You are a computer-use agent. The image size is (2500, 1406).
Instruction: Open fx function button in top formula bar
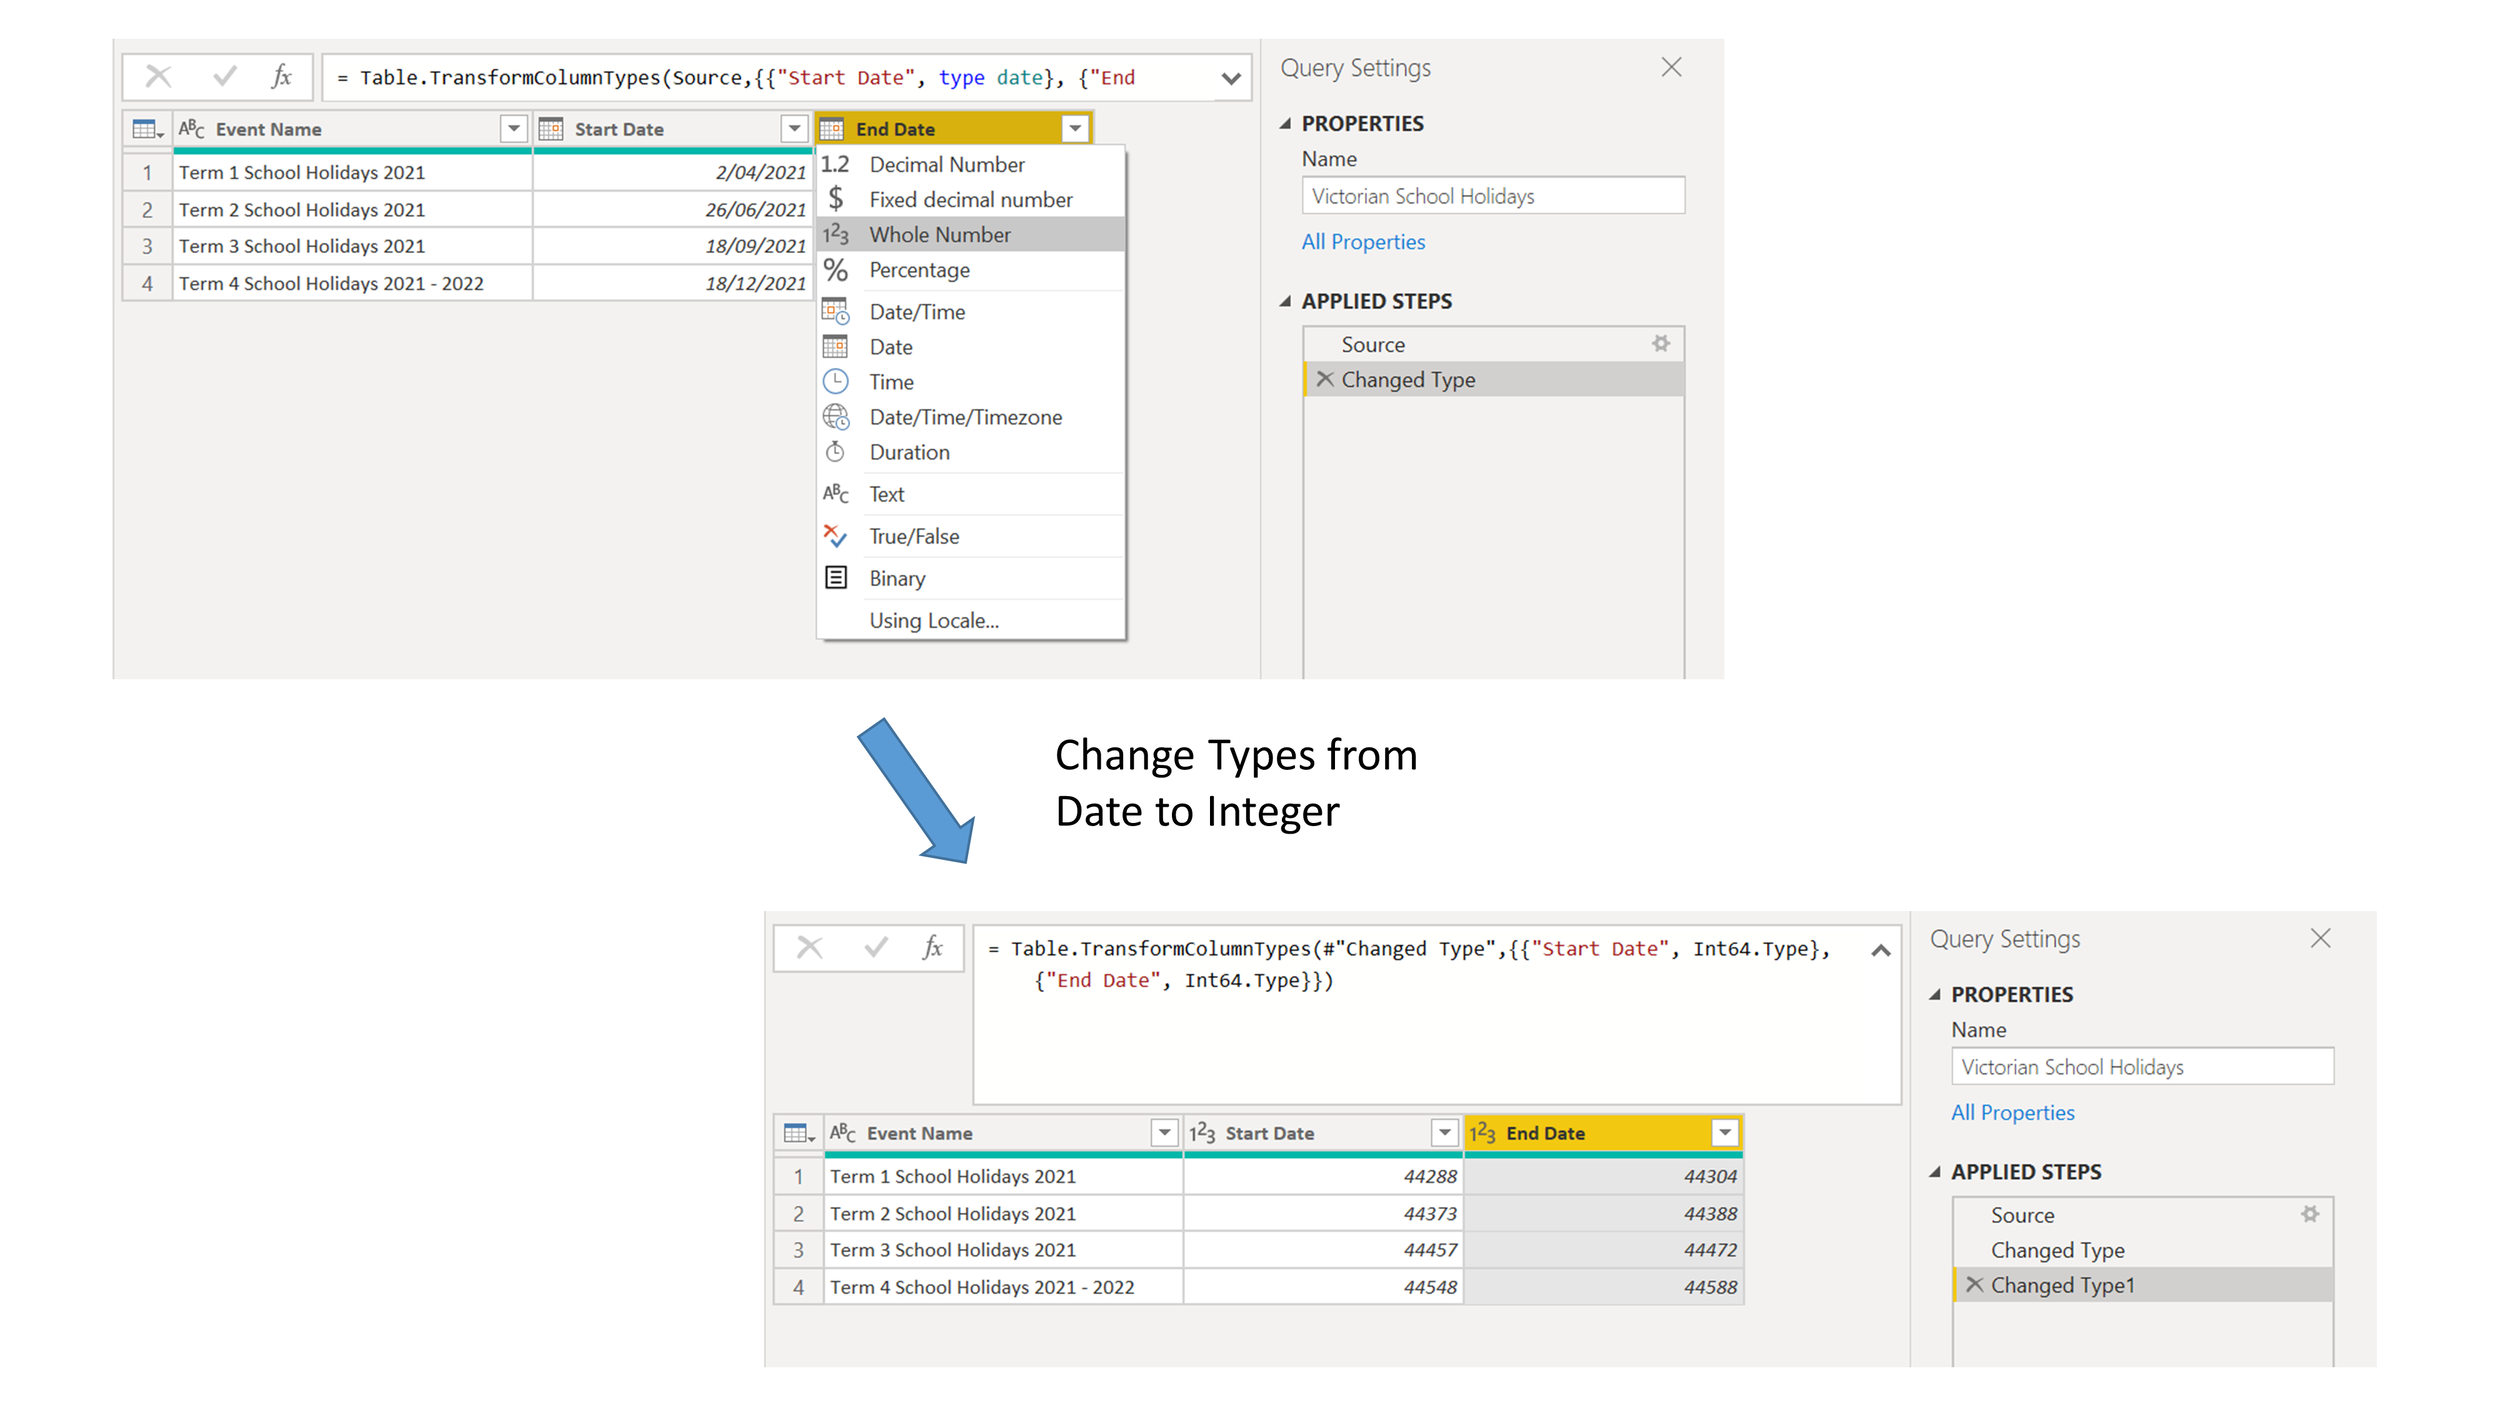281,76
